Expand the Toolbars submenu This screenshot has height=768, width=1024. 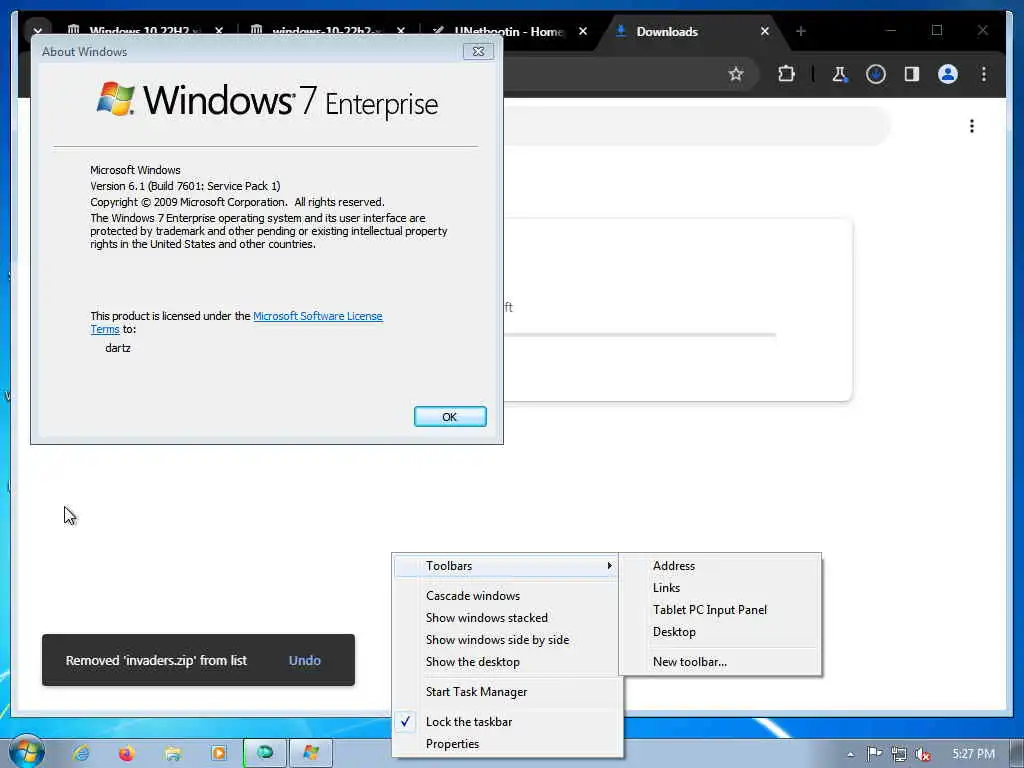[x=507, y=566]
